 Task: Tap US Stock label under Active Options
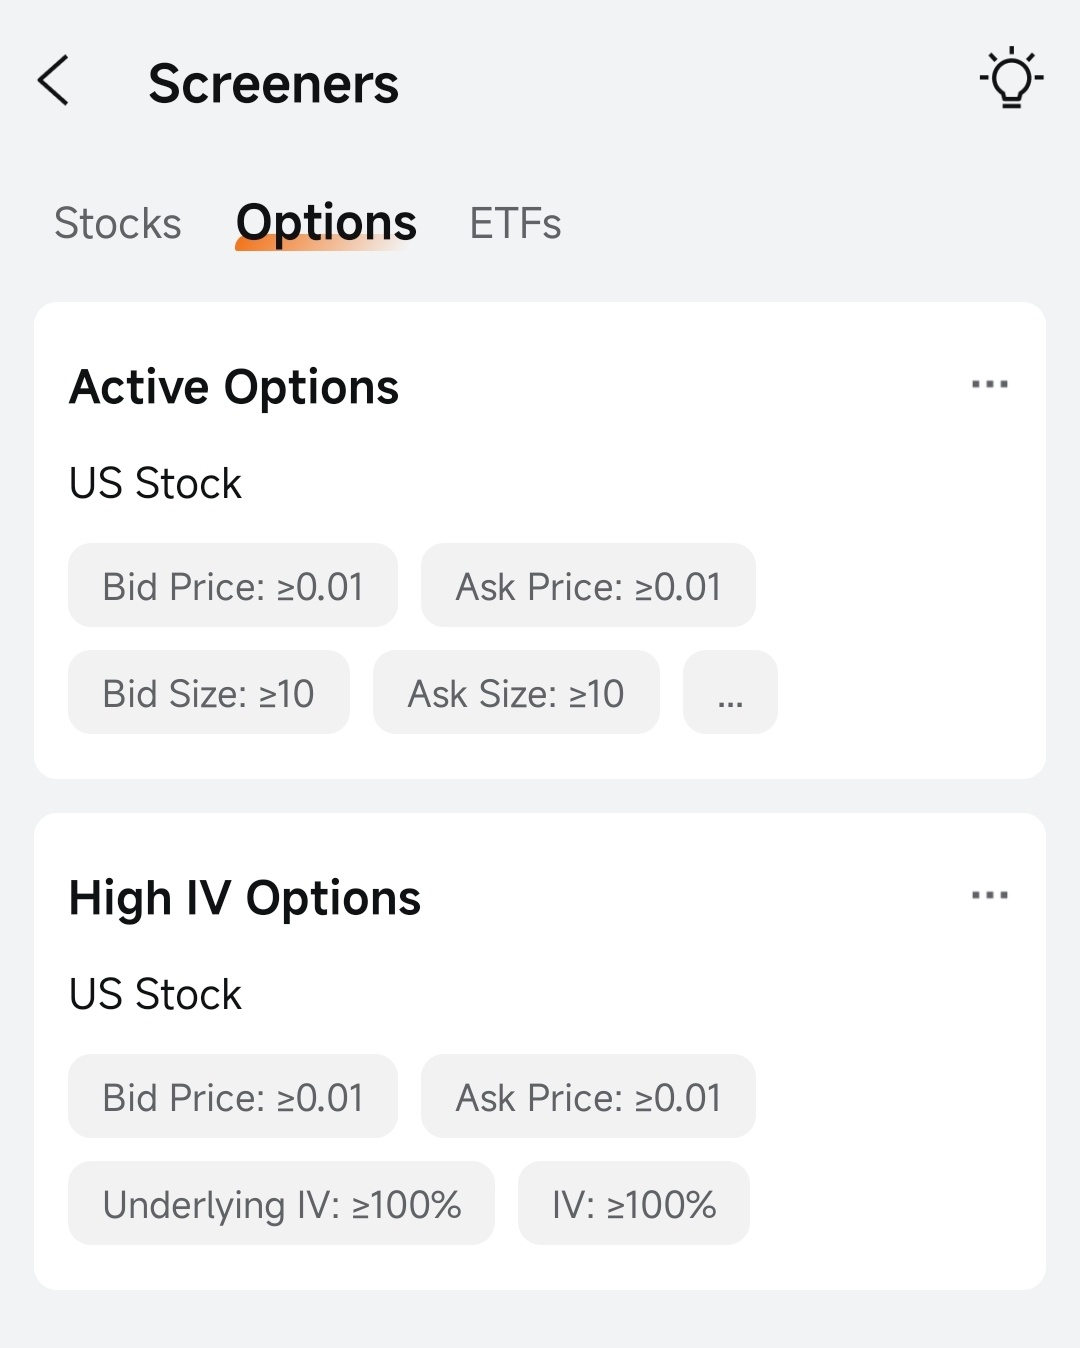coord(155,483)
